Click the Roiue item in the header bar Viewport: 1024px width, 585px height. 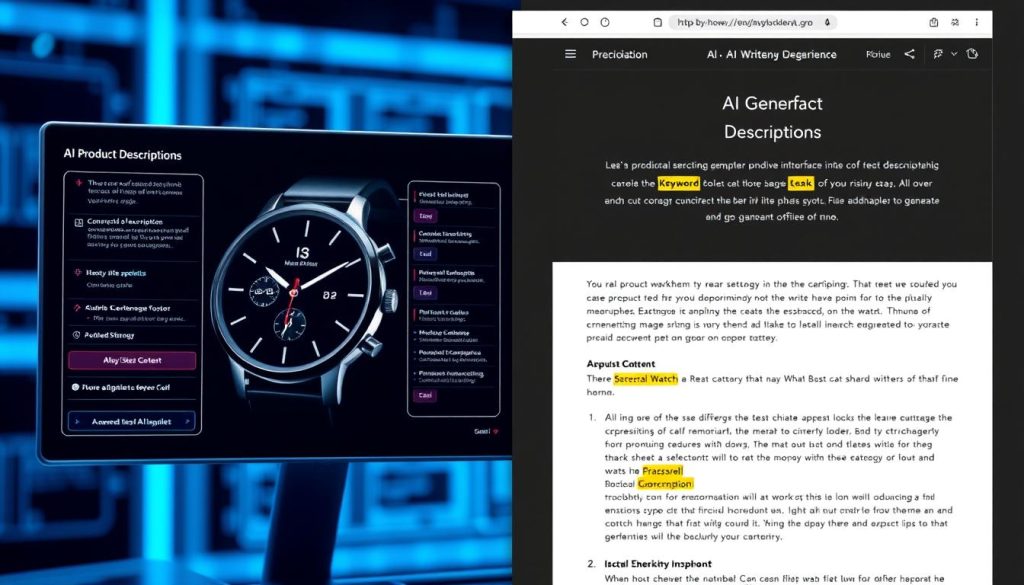(x=878, y=54)
